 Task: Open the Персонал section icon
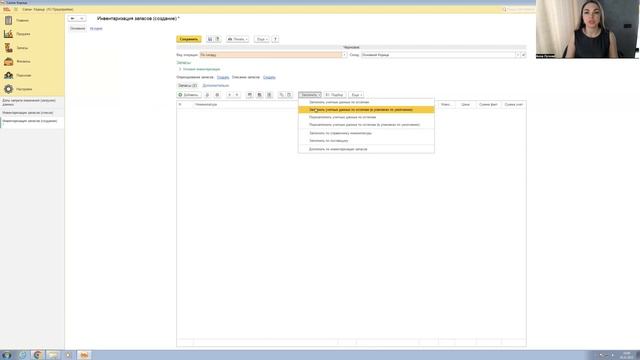click(8, 76)
